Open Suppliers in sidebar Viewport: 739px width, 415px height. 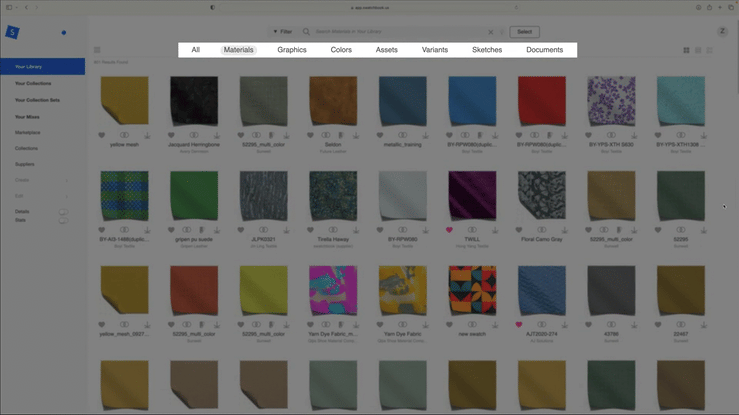click(25, 164)
